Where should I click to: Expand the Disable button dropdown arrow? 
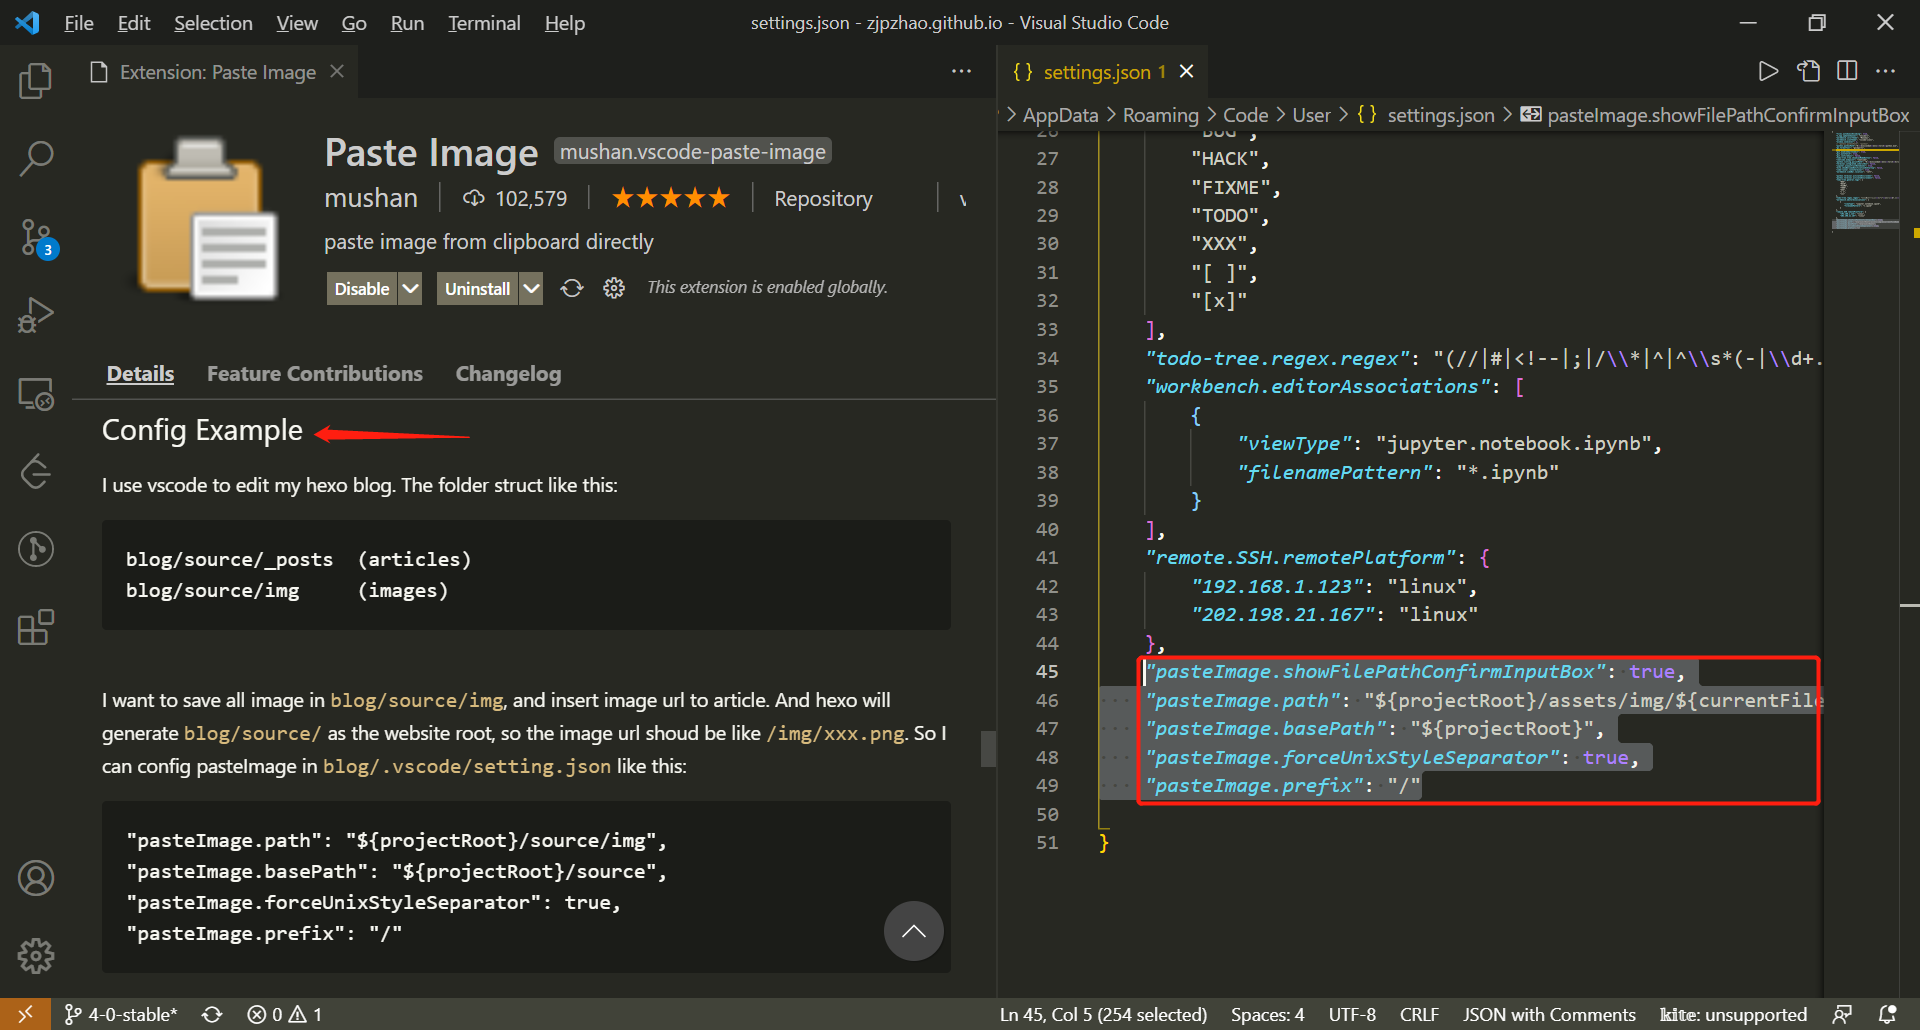(x=410, y=289)
